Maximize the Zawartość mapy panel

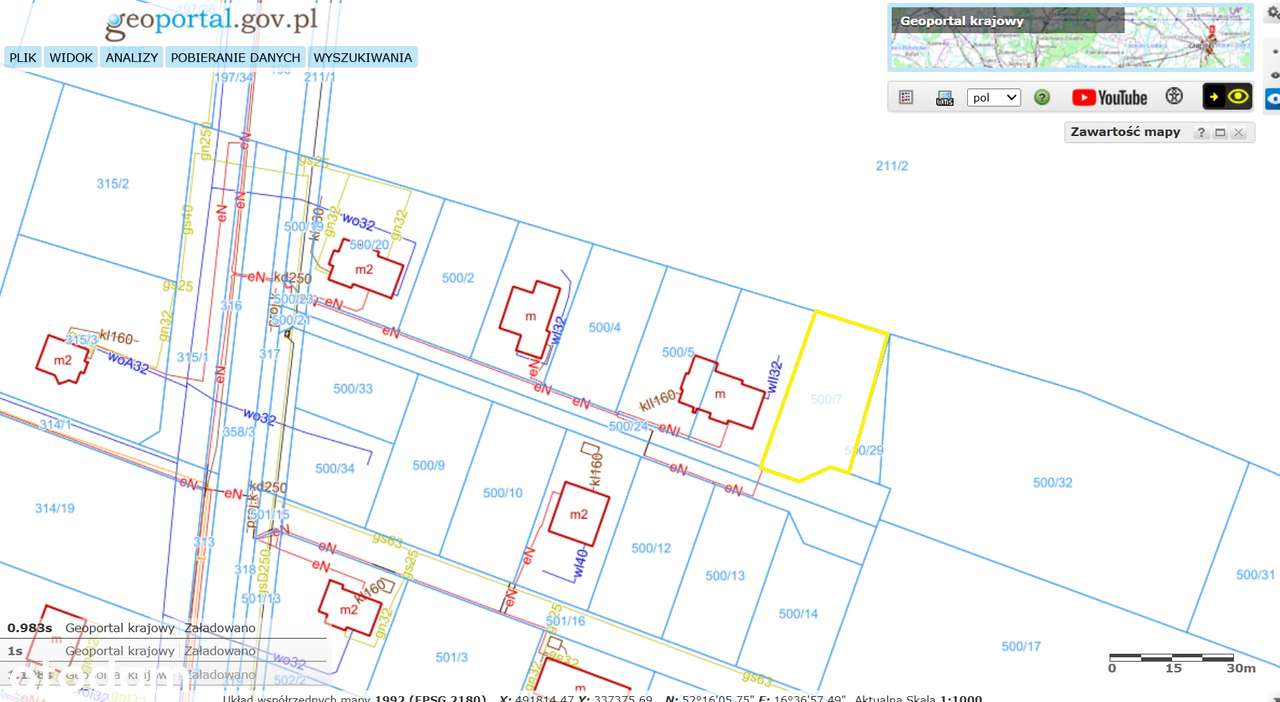point(1220,133)
